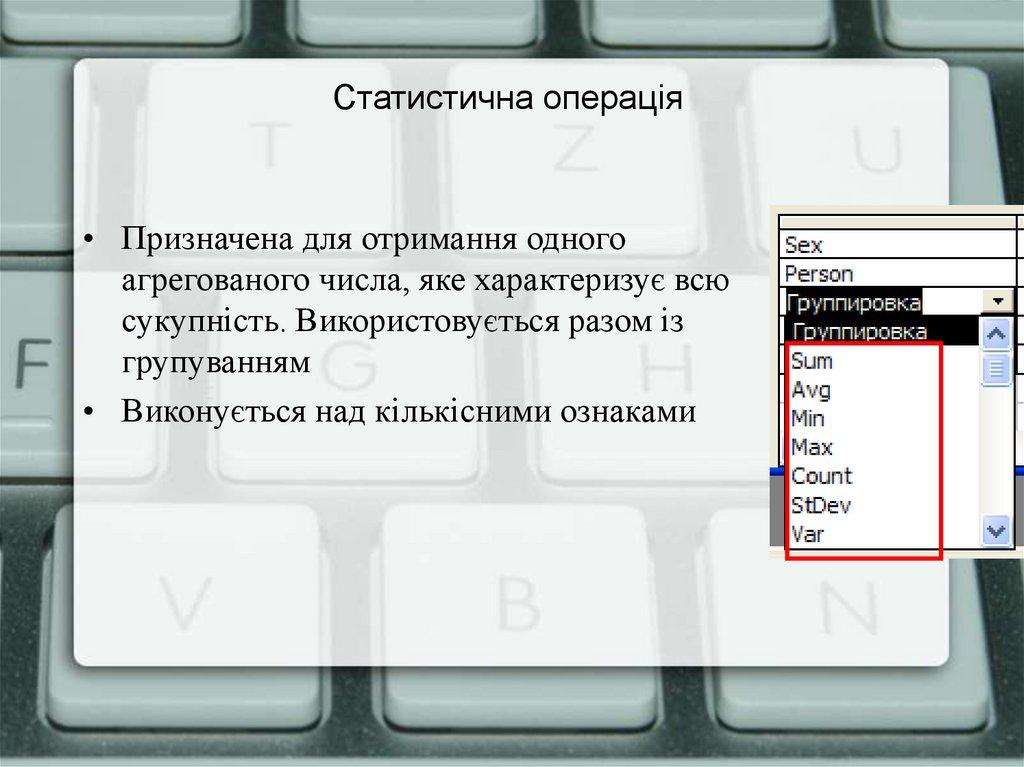Select Avg statistical function

tap(812, 390)
